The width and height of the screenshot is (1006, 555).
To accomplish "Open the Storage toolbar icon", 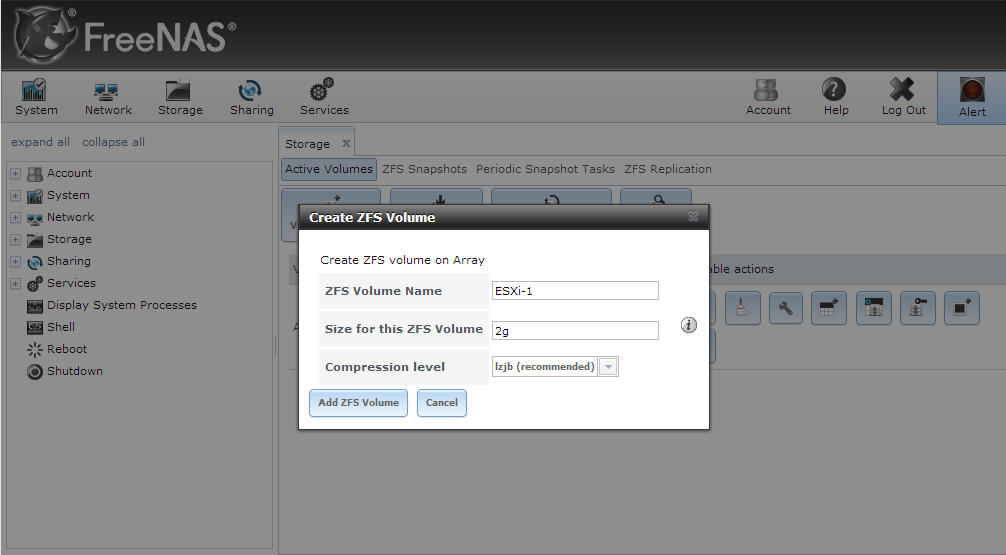I will [x=180, y=97].
